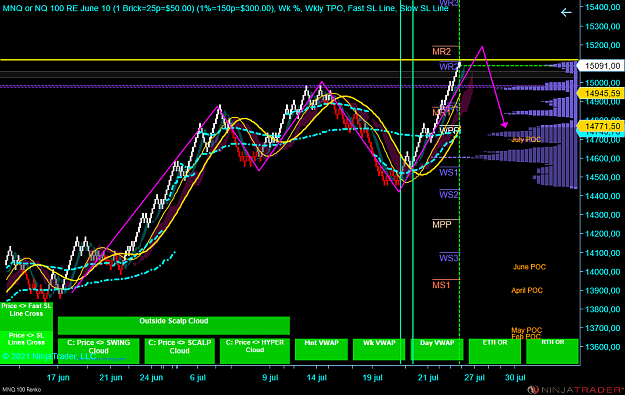Viewport: 625px width, 395px height.
Task: Click the 'C: Price <> SWING Cloud' box
Action: tap(98, 351)
